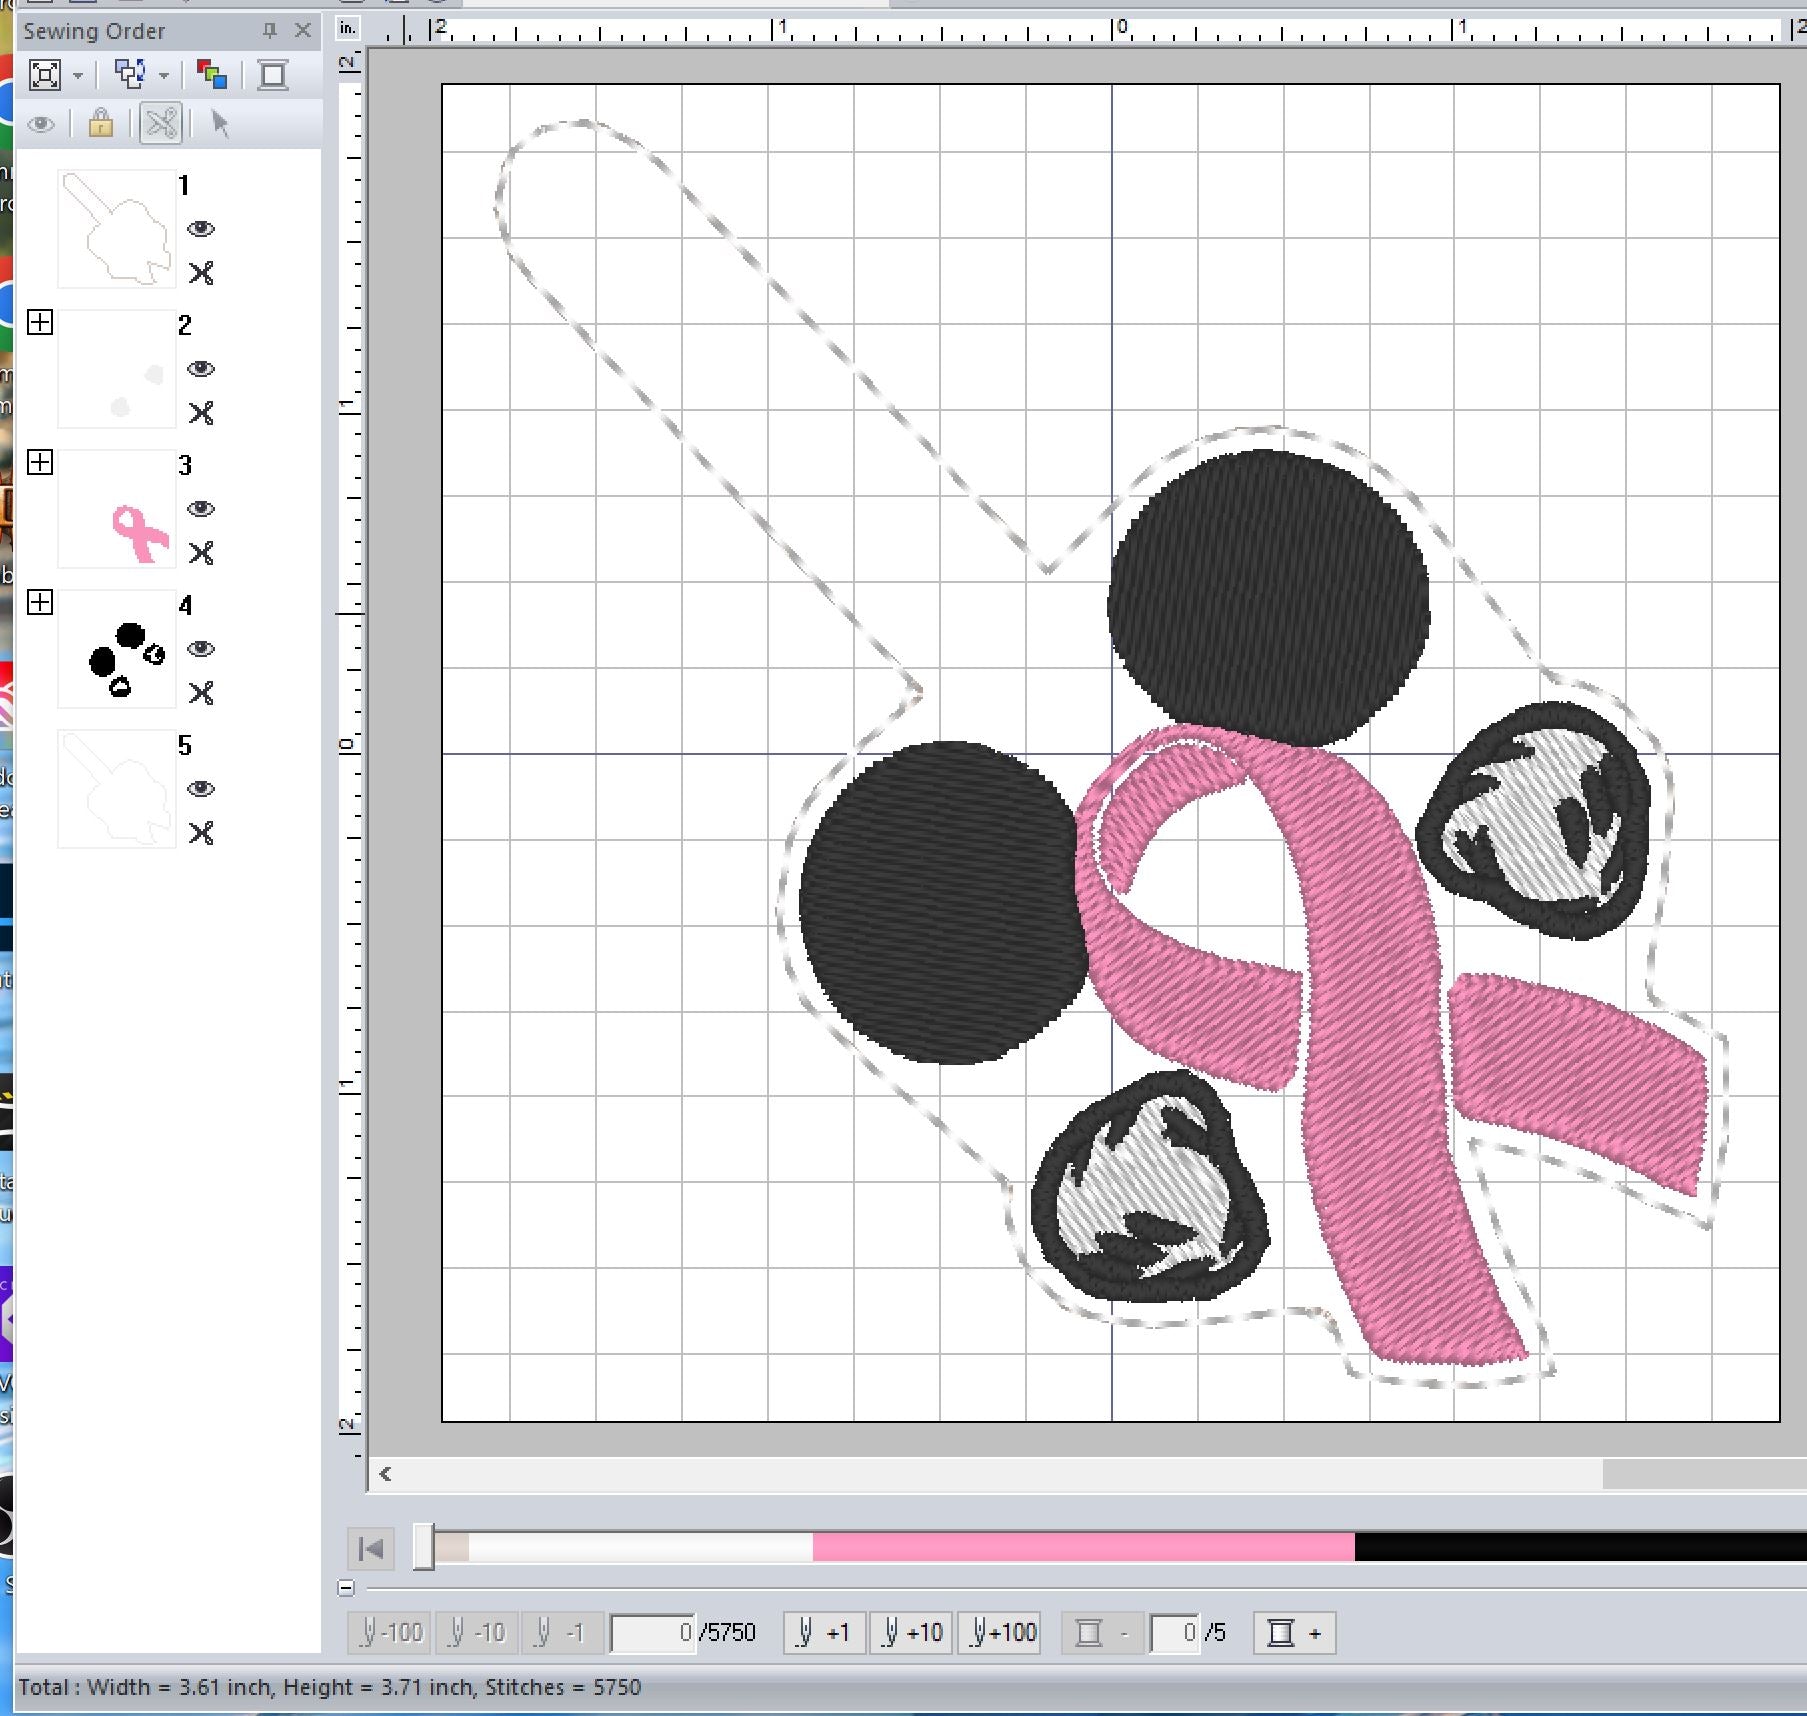Click the frame icon in Sewing Order toolbar
Image resolution: width=1807 pixels, height=1716 pixels.
(x=272, y=75)
